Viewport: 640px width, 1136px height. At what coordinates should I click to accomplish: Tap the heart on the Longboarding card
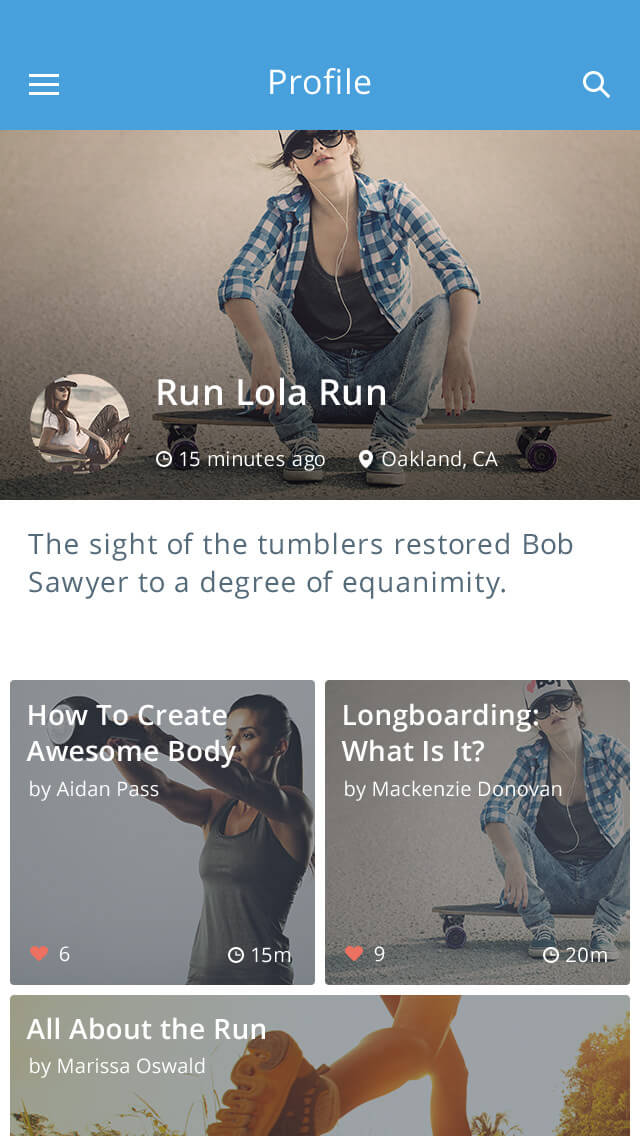[x=354, y=954]
